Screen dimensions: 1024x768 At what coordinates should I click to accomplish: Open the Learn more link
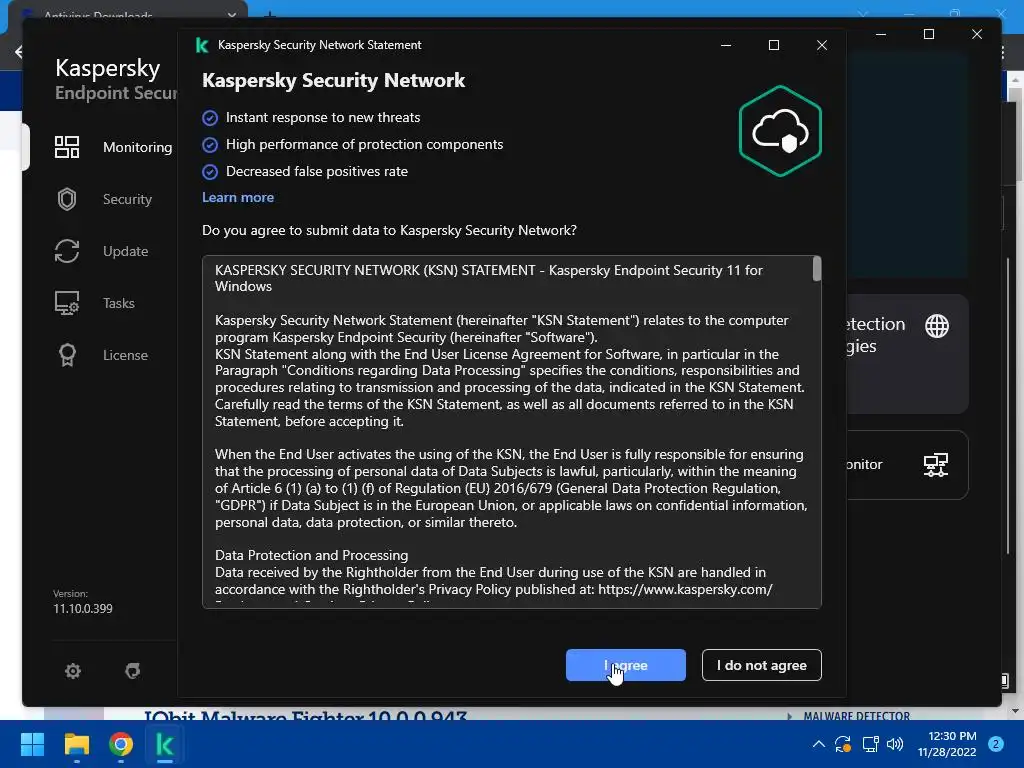point(238,197)
